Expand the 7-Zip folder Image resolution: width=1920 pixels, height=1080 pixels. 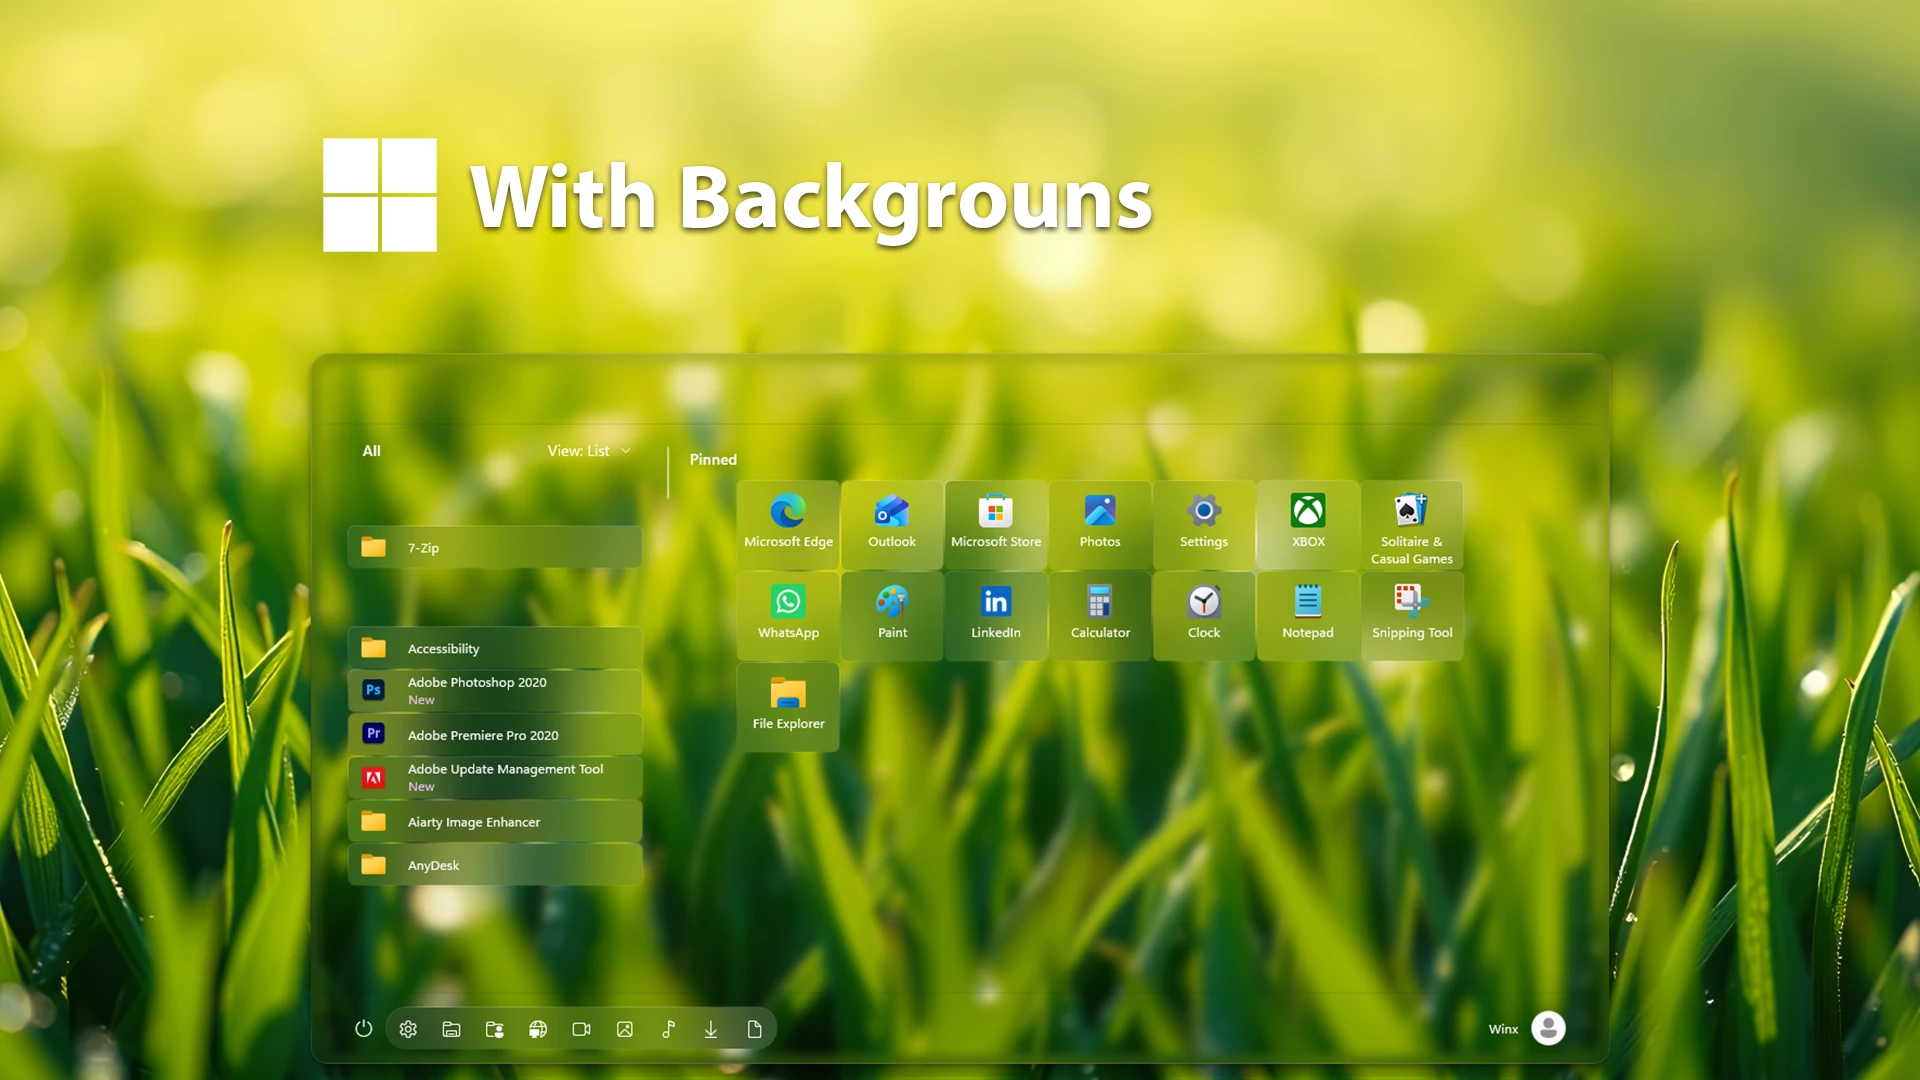tap(495, 547)
